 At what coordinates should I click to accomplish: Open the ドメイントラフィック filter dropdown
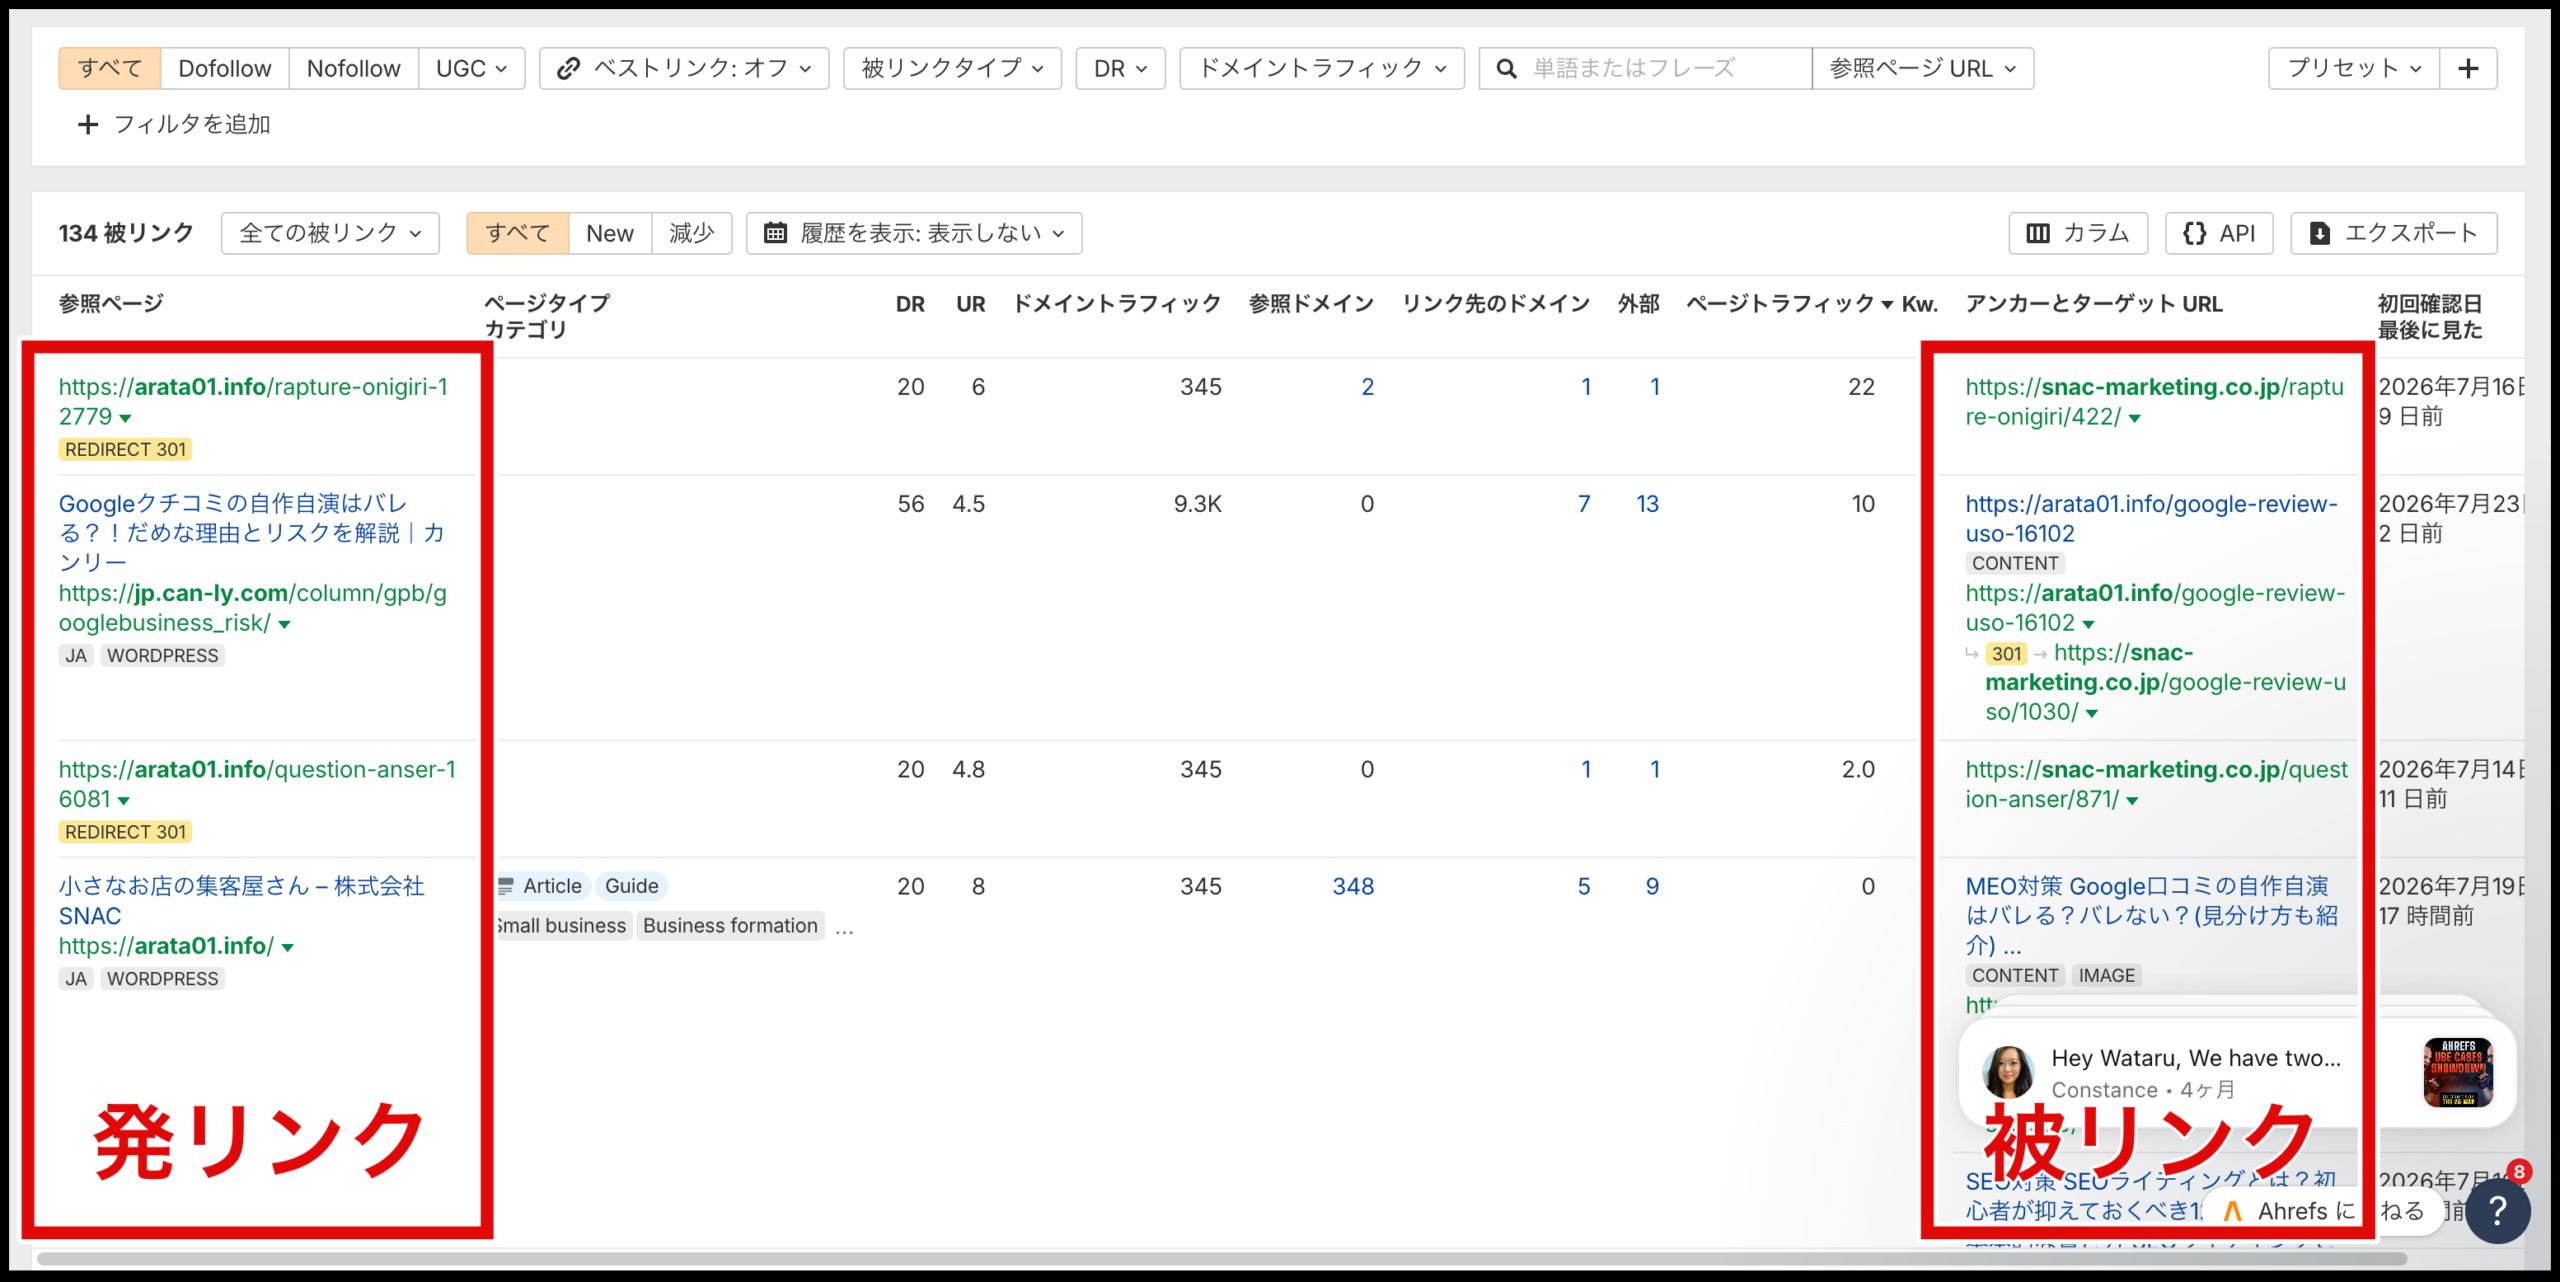point(1322,68)
